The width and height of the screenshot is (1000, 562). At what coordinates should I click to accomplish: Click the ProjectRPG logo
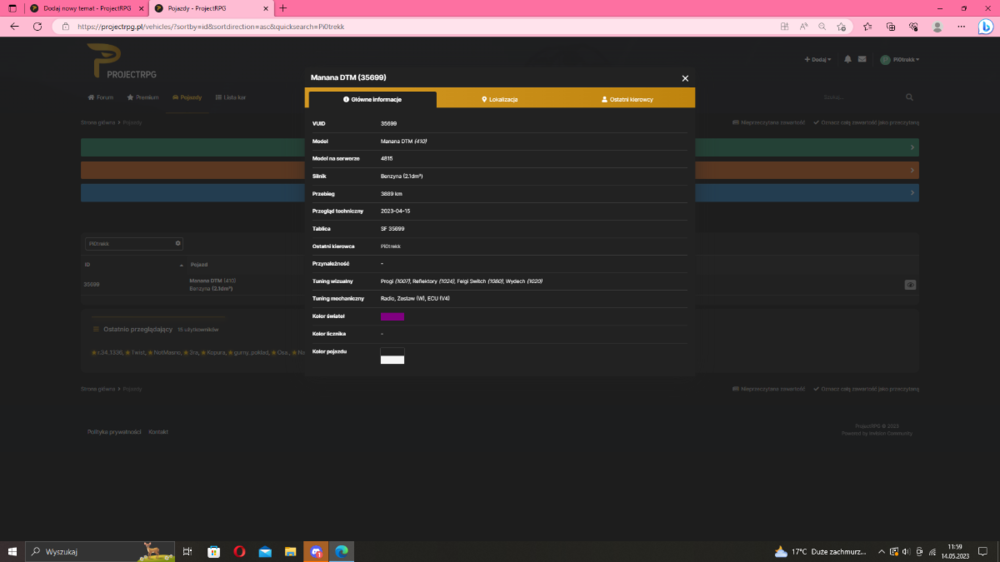pos(122,61)
